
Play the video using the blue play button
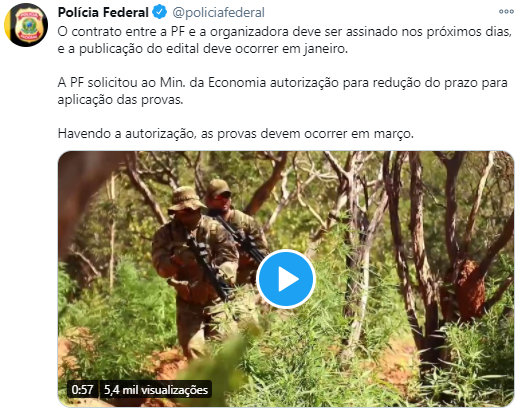[x=286, y=279]
